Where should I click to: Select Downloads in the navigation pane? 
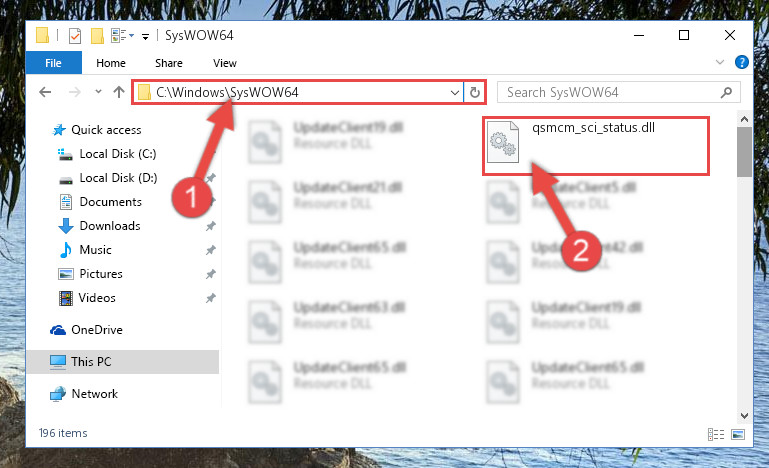(x=110, y=226)
